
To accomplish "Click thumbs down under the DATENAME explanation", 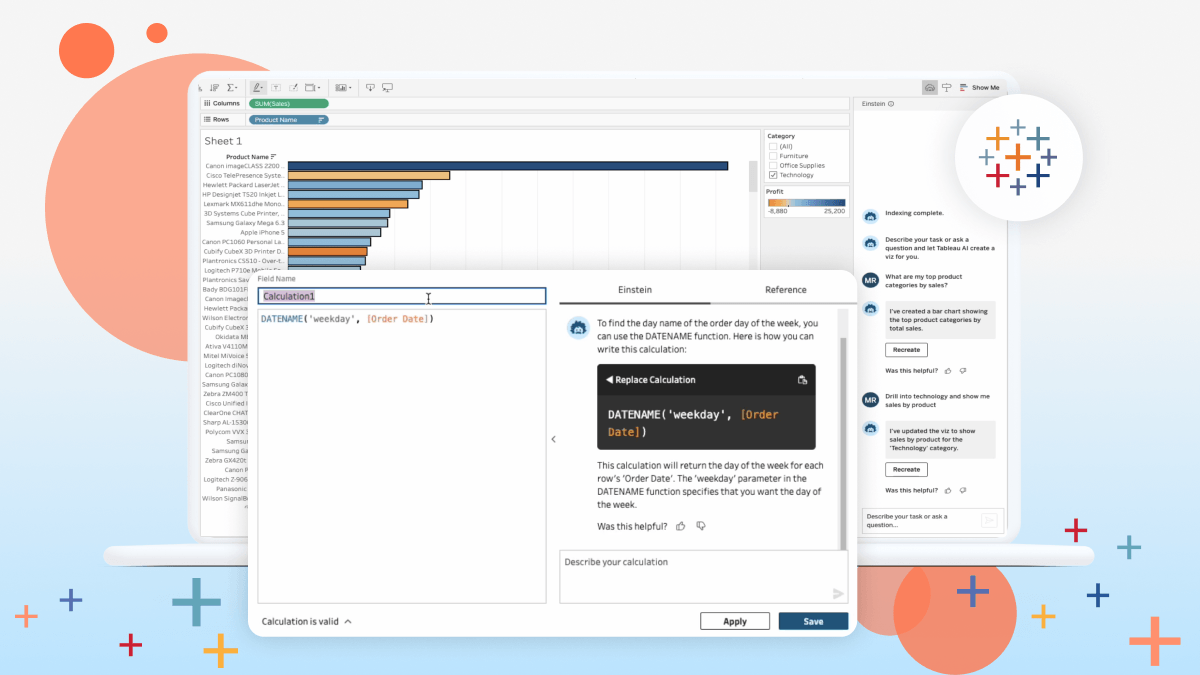I will coord(701,526).
